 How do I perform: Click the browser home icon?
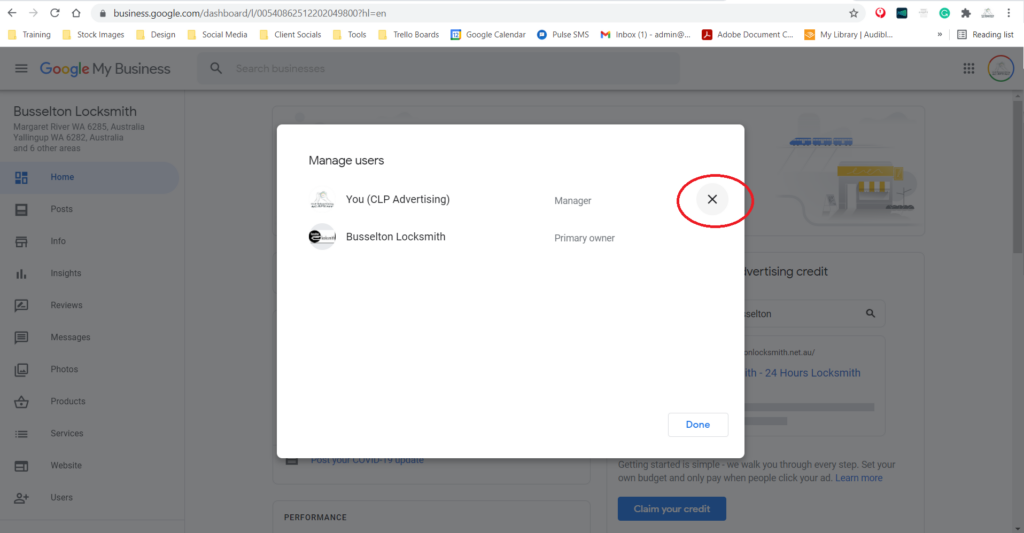click(76, 13)
